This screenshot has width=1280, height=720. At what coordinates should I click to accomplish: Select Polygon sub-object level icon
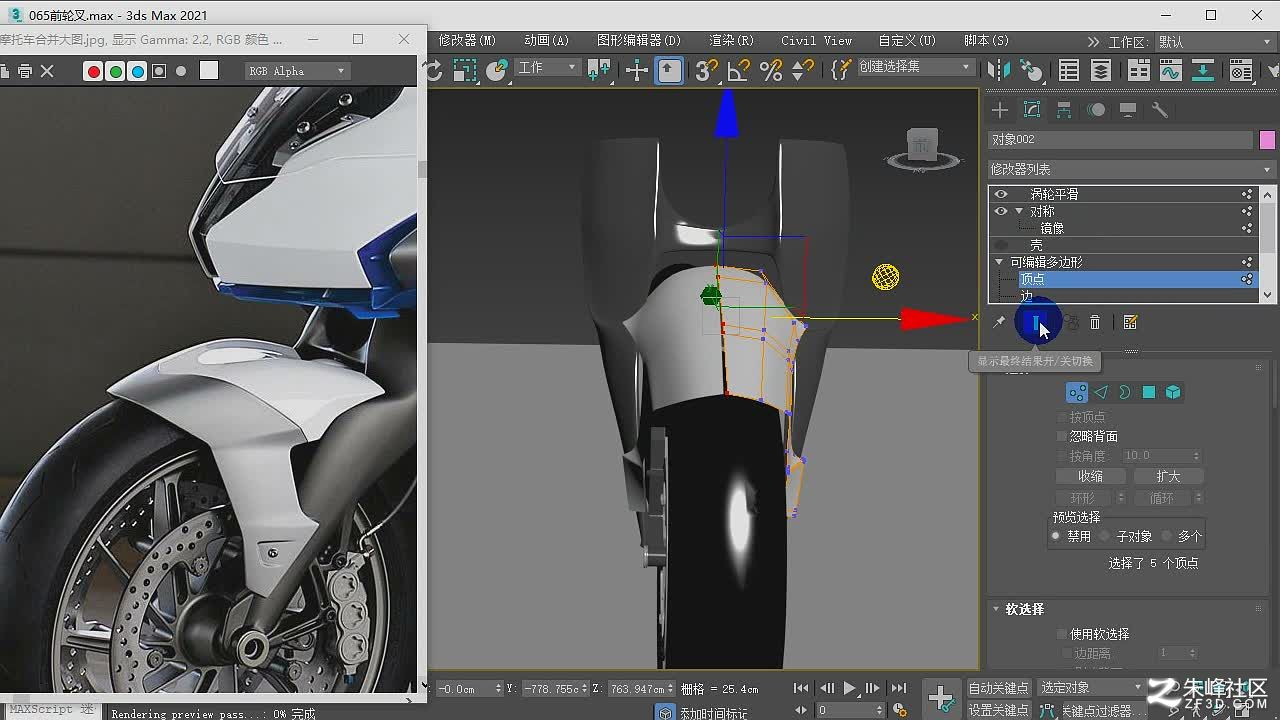coord(1149,392)
